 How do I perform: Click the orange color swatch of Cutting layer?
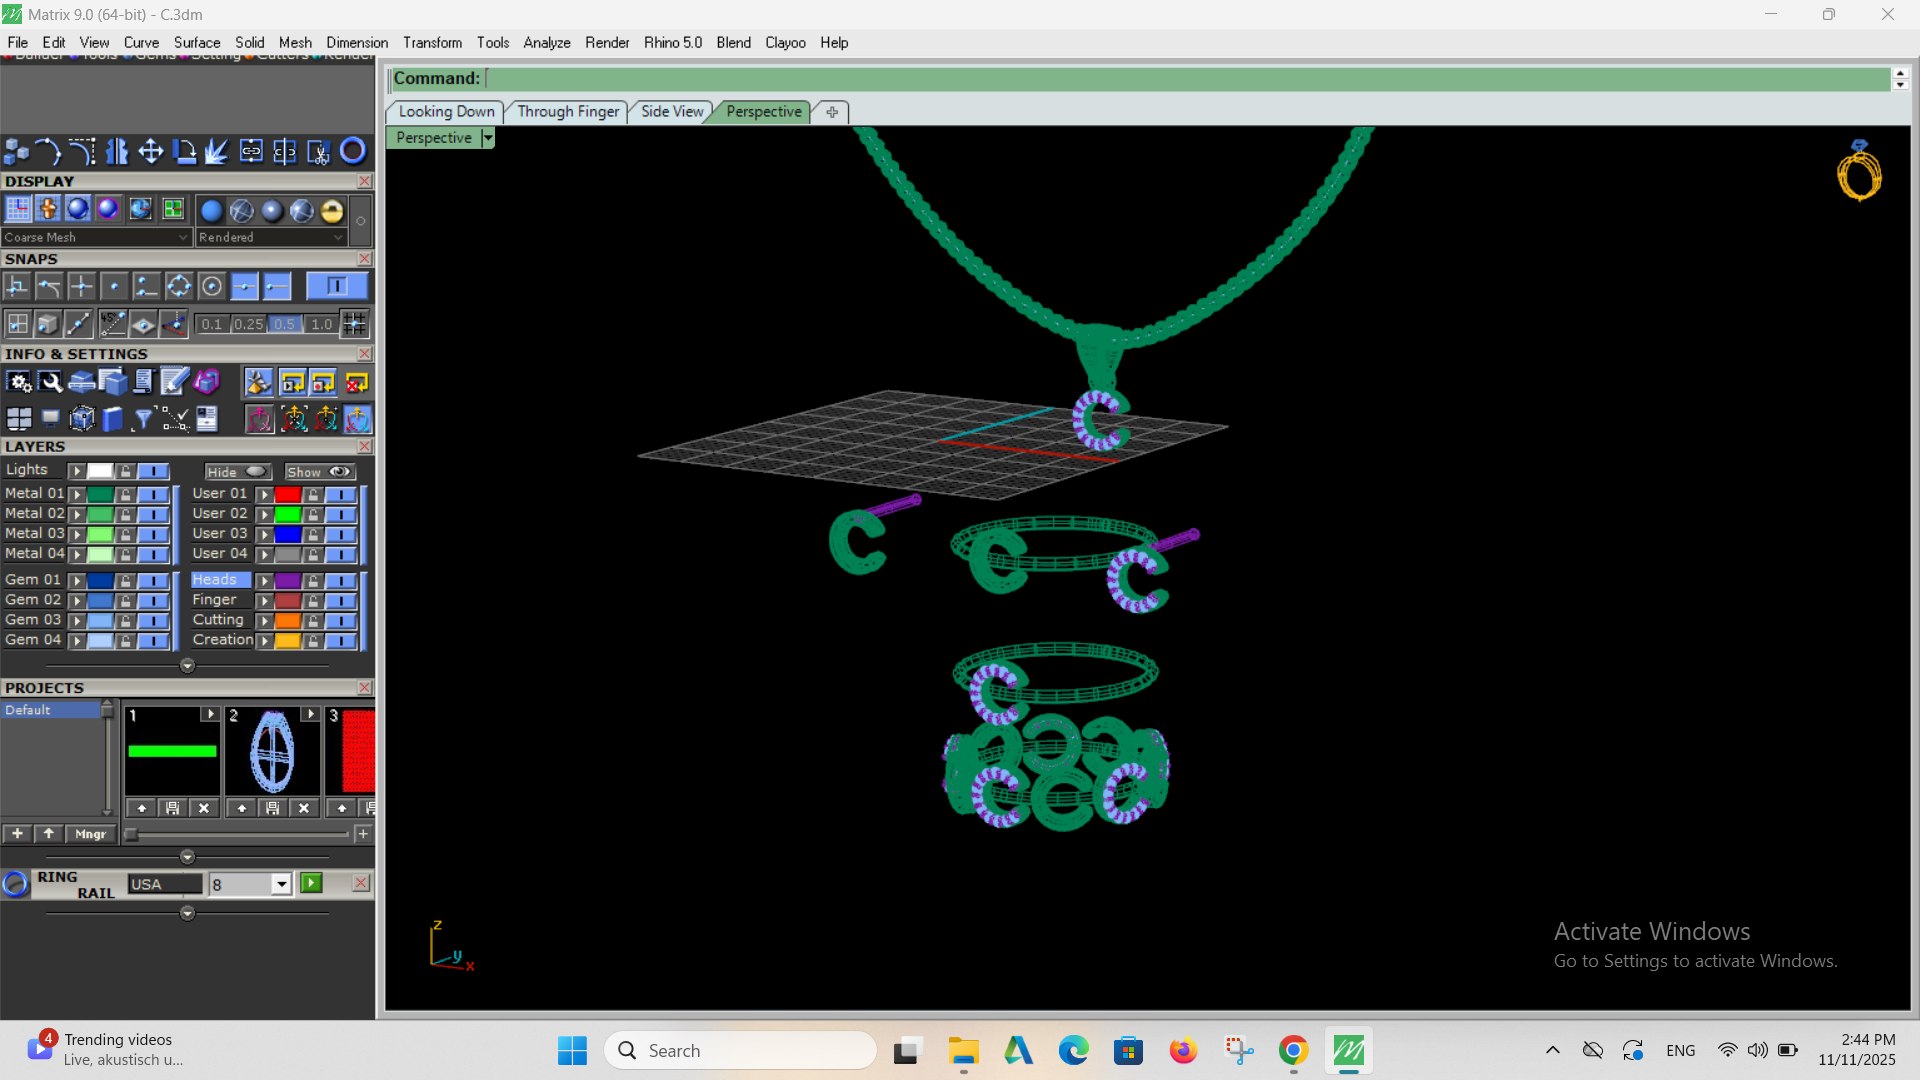pyautogui.click(x=288, y=620)
